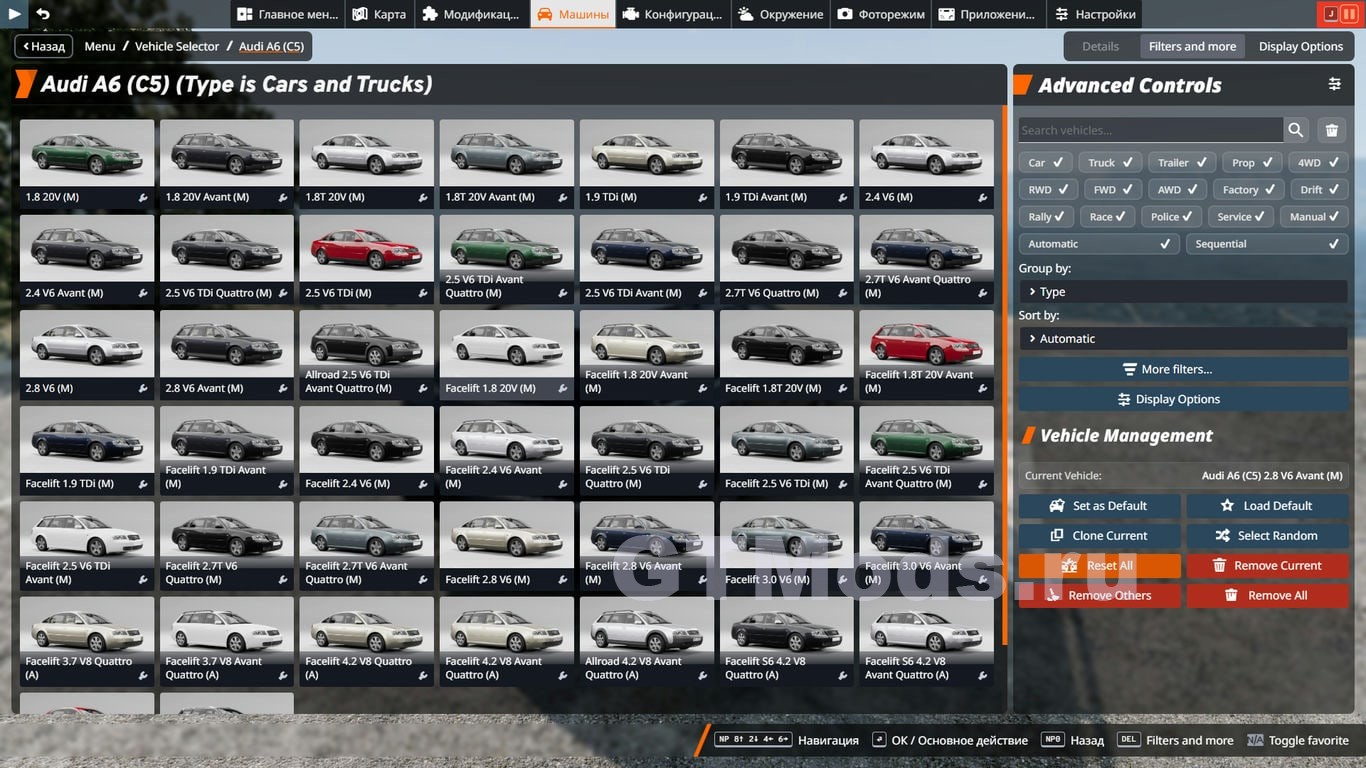The height and width of the screenshot is (768, 1366).
Task: Click wrench icon on 2.4 V6 (M) tile
Action: (983, 198)
